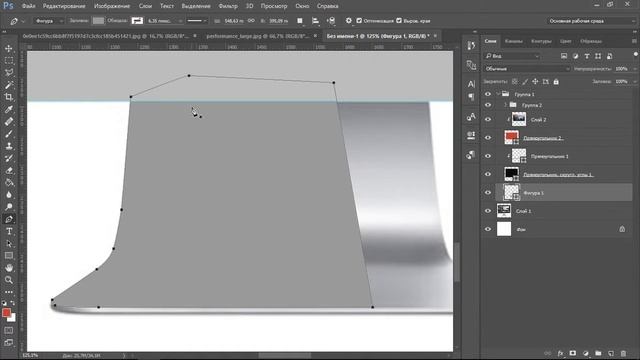Image resolution: width=640 pixels, height=360 pixels.
Task: Open the stroke line style dropdown
Action: click(198, 21)
